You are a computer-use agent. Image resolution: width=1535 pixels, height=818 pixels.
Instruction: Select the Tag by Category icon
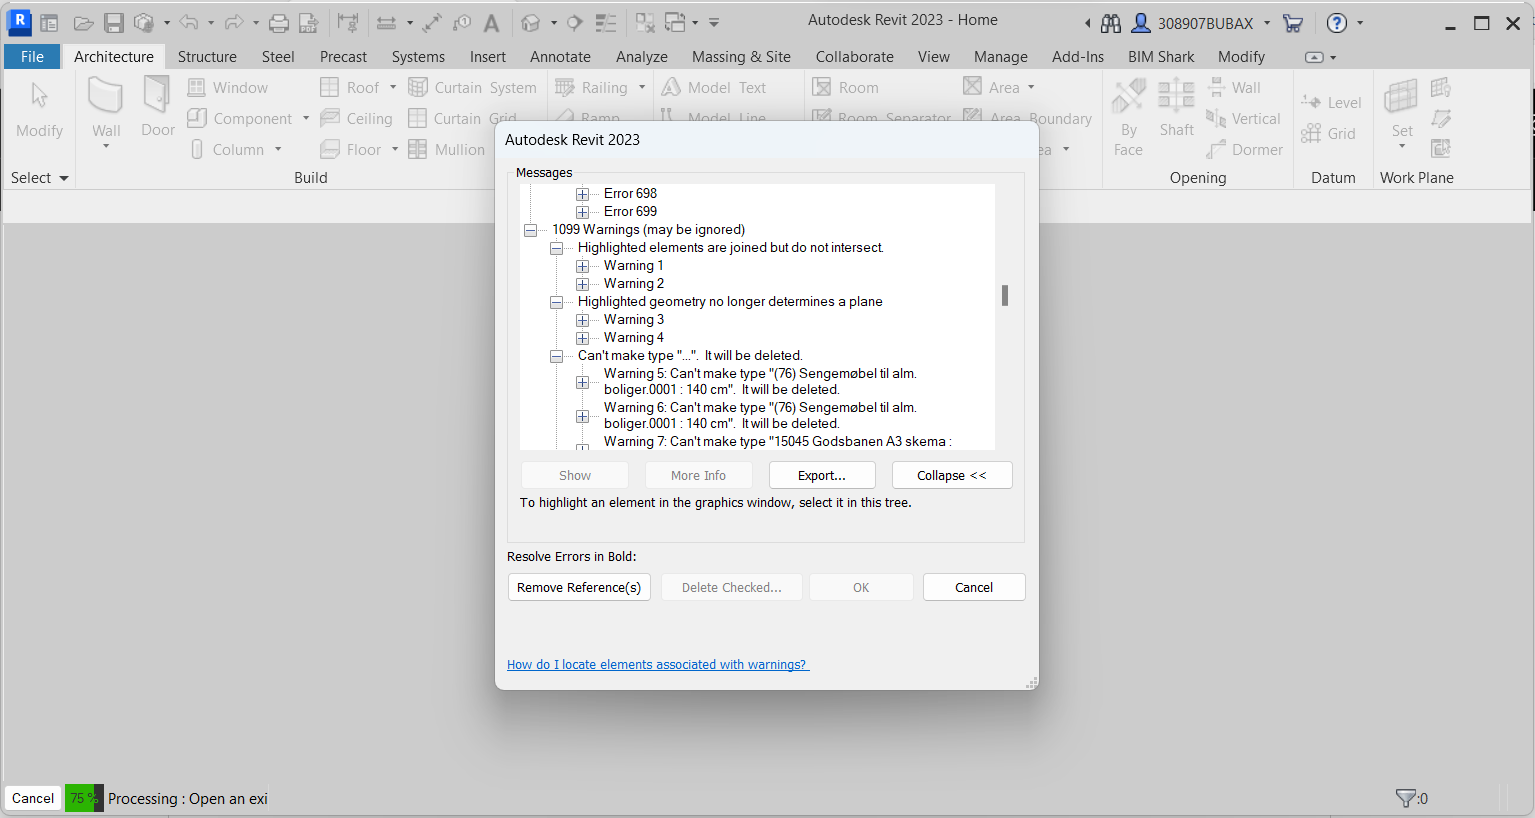461,22
